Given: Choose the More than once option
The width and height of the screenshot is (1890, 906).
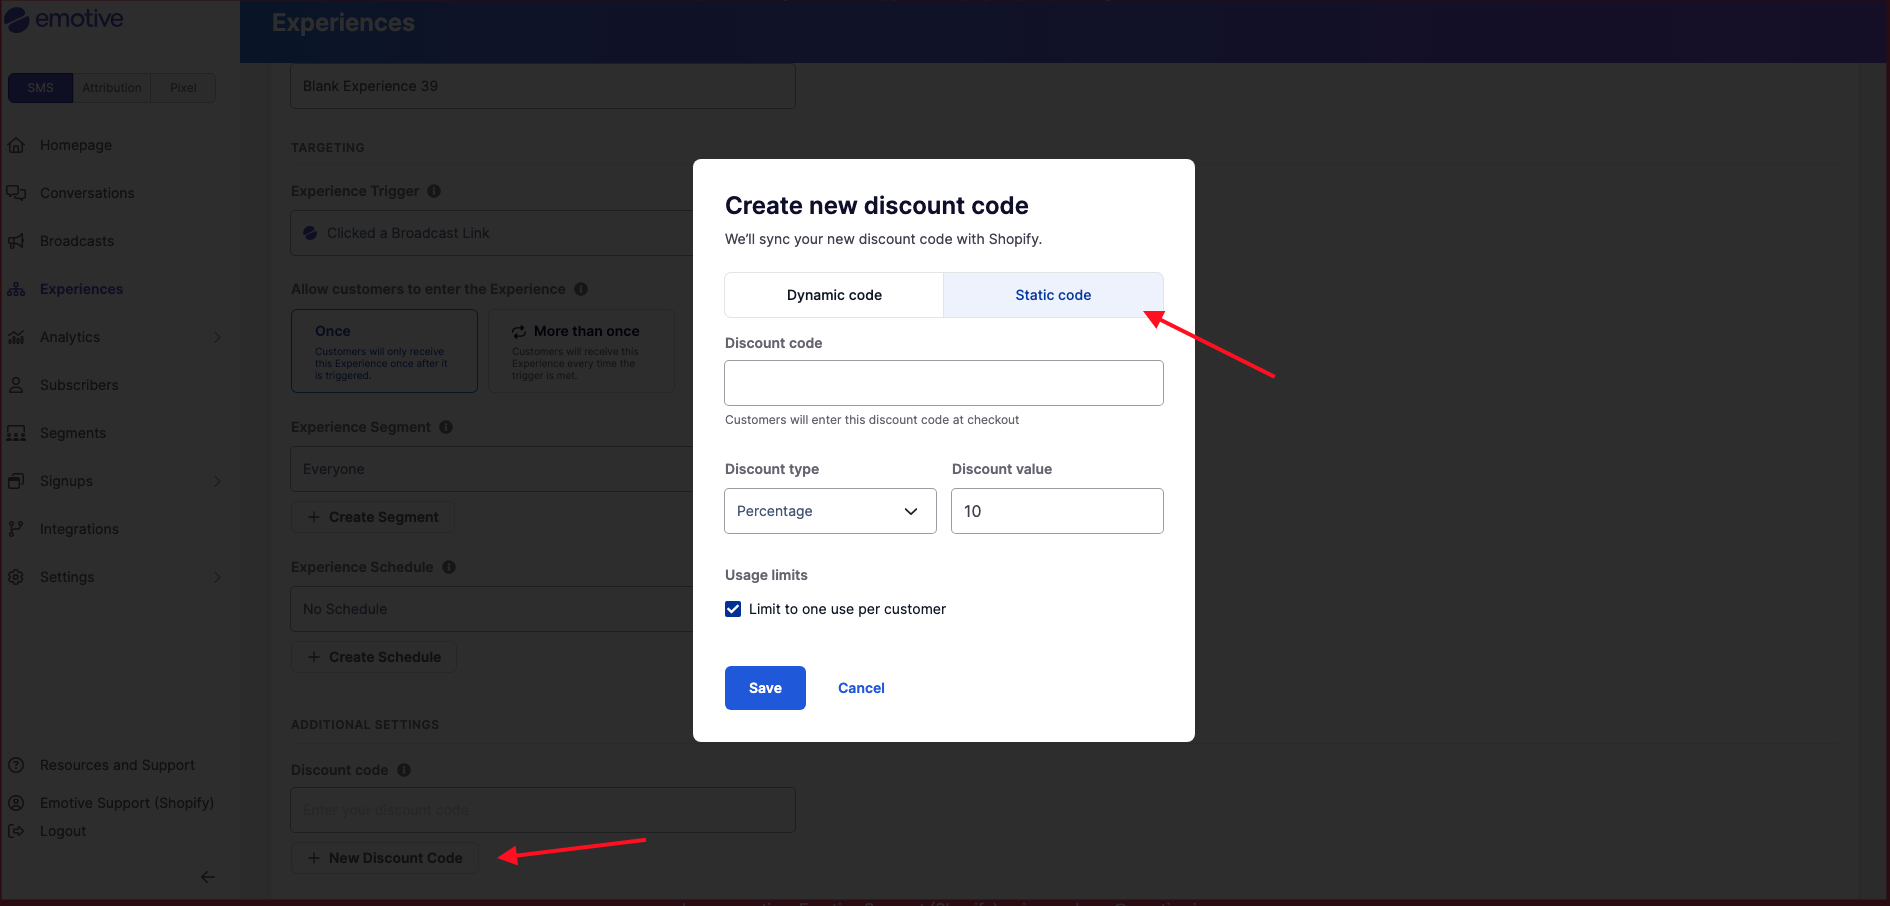Looking at the screenshot, I should pyautogui.click(x=582, y=351).
